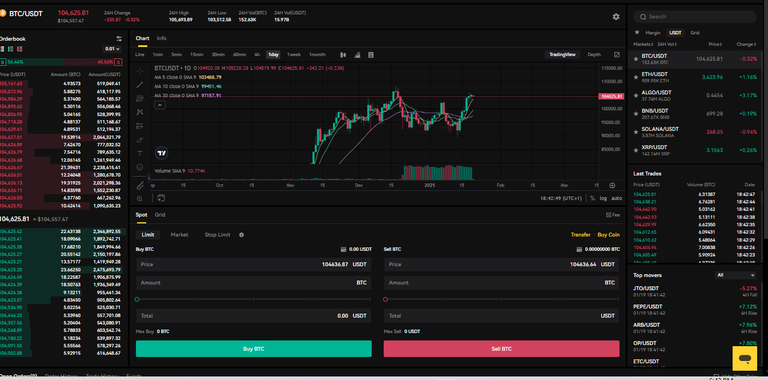Toggle favorite star for ETH/USDT
The width and height of the screenshot is (768, 380).
coord(636,77)
